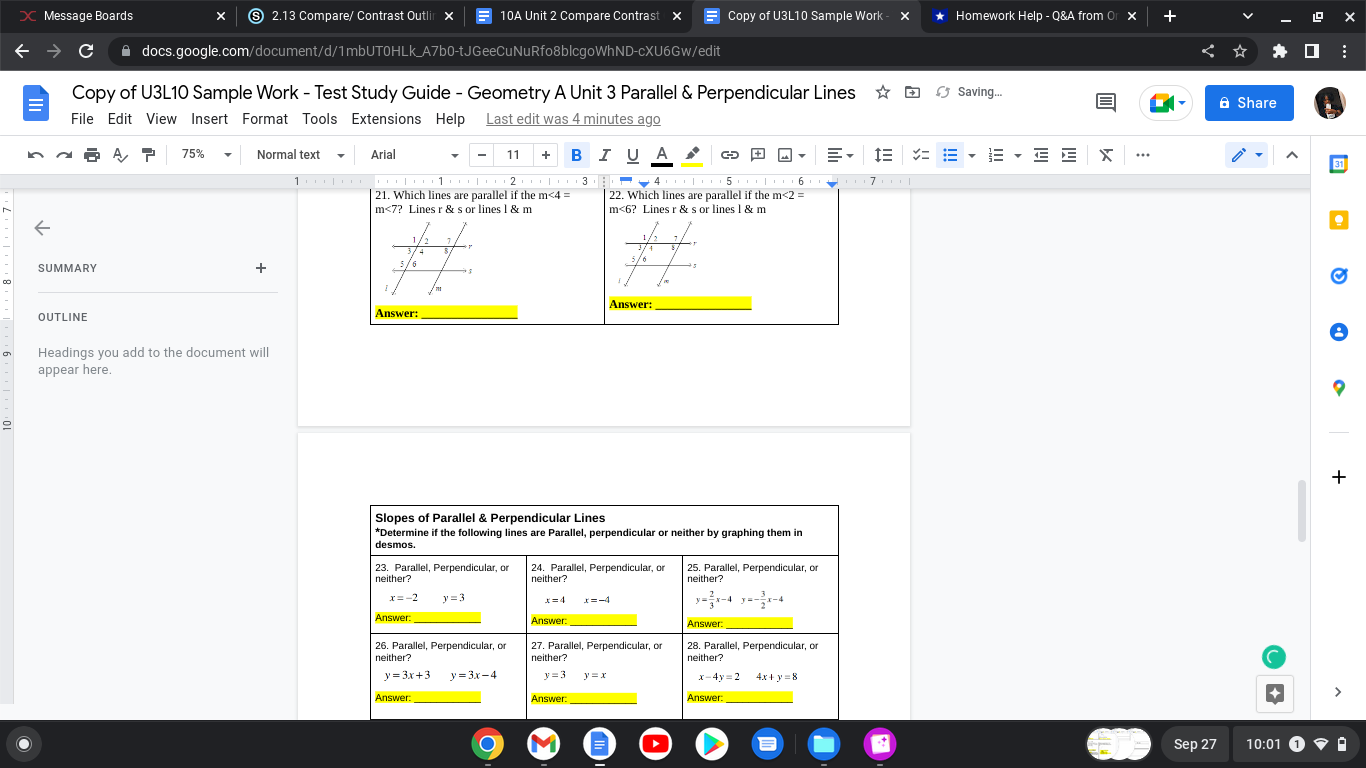This screenshot has width=1366, height=768.
Task: Open the Calendar side panel
Action: coord(1338,163)
